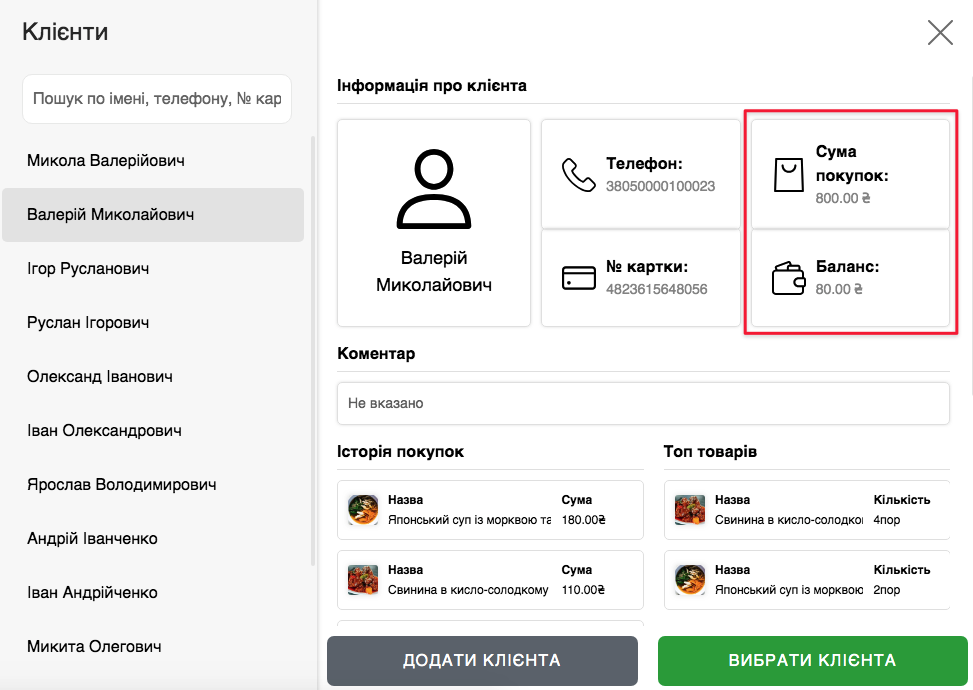The width and height of the screenshot is (973, 690).
Task: Select client Микола Валерійович
Action: pyautogui.click(x=106, y=161)
